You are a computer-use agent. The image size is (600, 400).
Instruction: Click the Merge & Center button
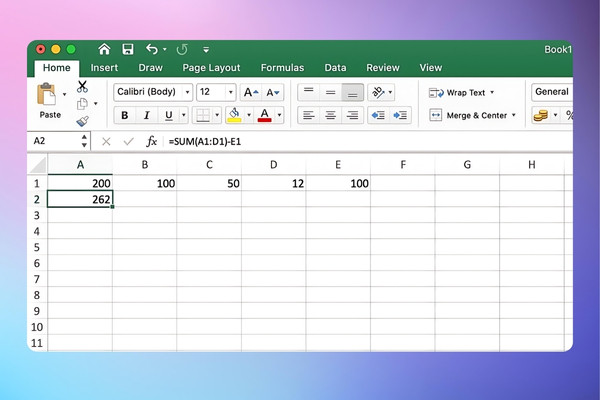(x=468, y=115)
